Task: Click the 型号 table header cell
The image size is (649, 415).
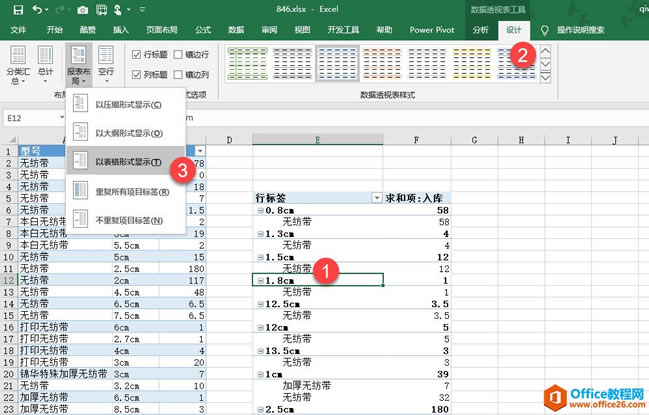Action: [41, 151]
